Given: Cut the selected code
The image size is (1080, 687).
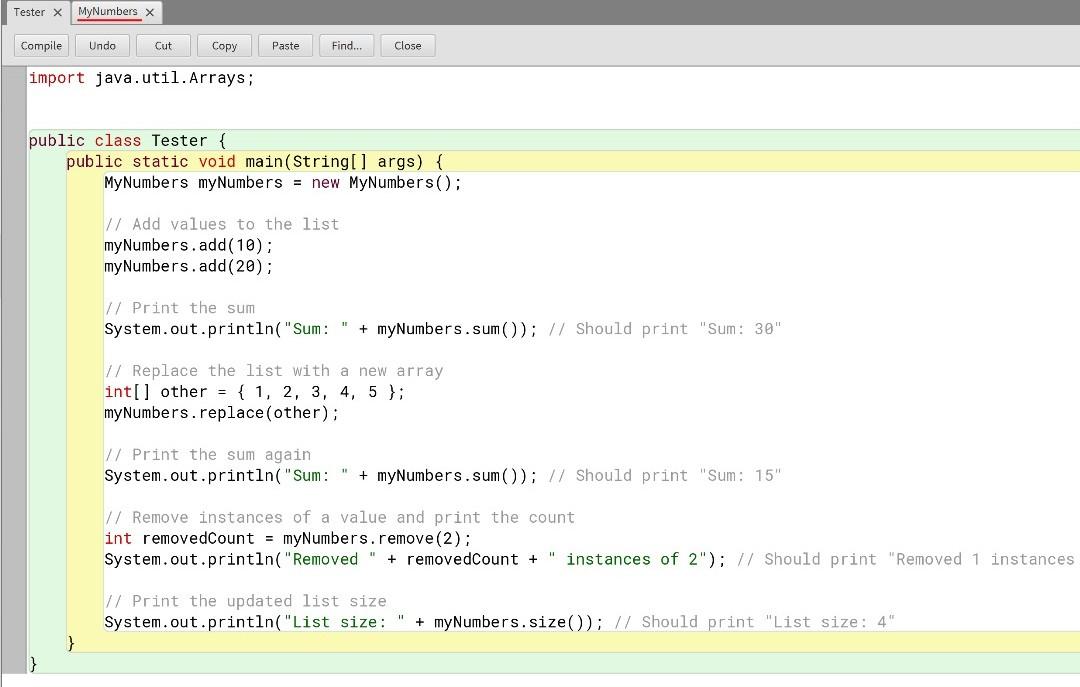Looking at the screenshot, I should pyautogui.click(x=162, y=45).
